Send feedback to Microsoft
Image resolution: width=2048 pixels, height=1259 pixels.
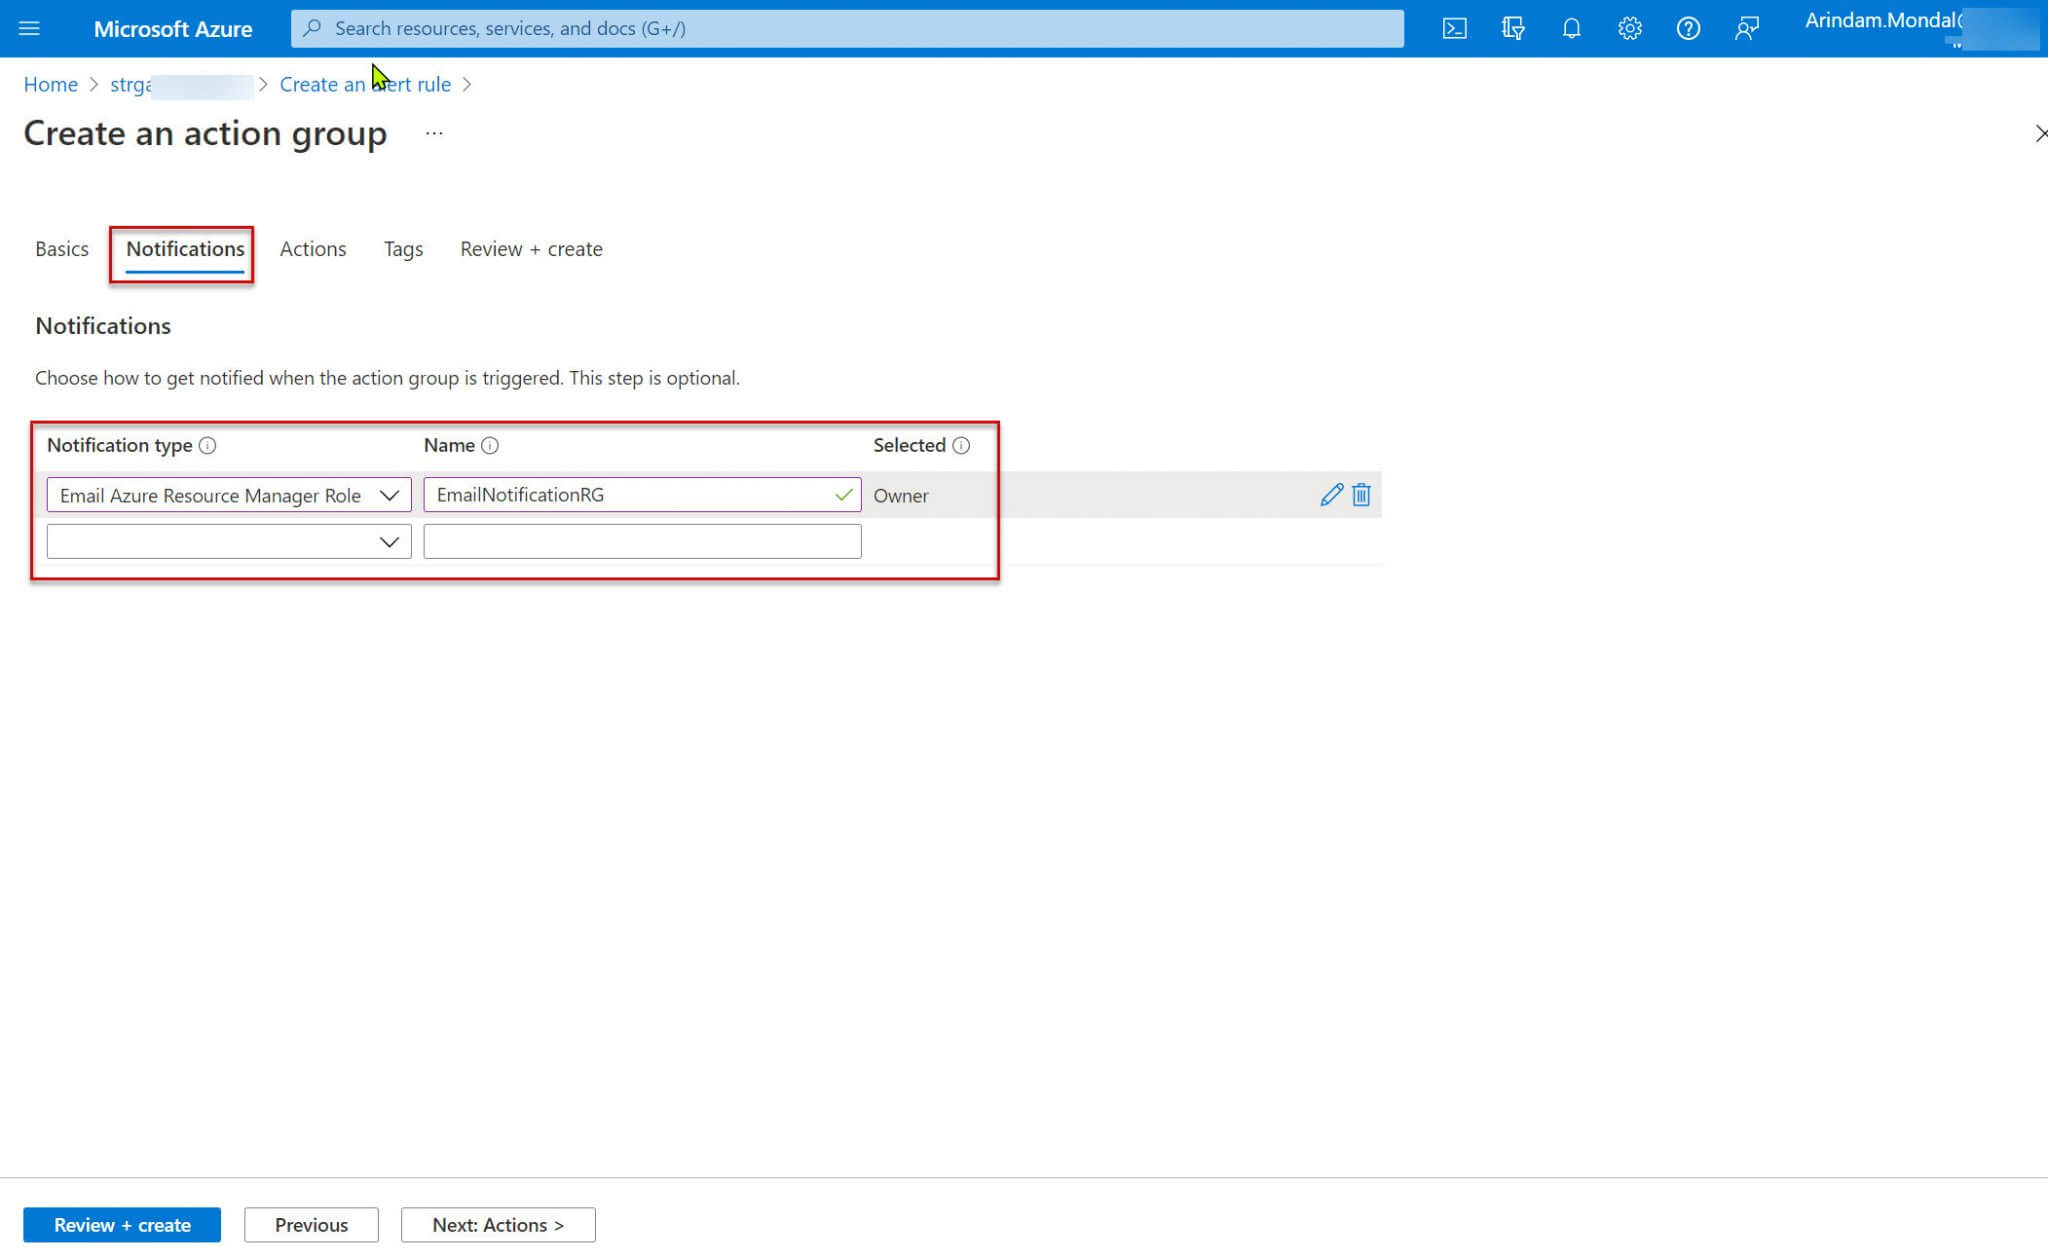[1746, 28]
